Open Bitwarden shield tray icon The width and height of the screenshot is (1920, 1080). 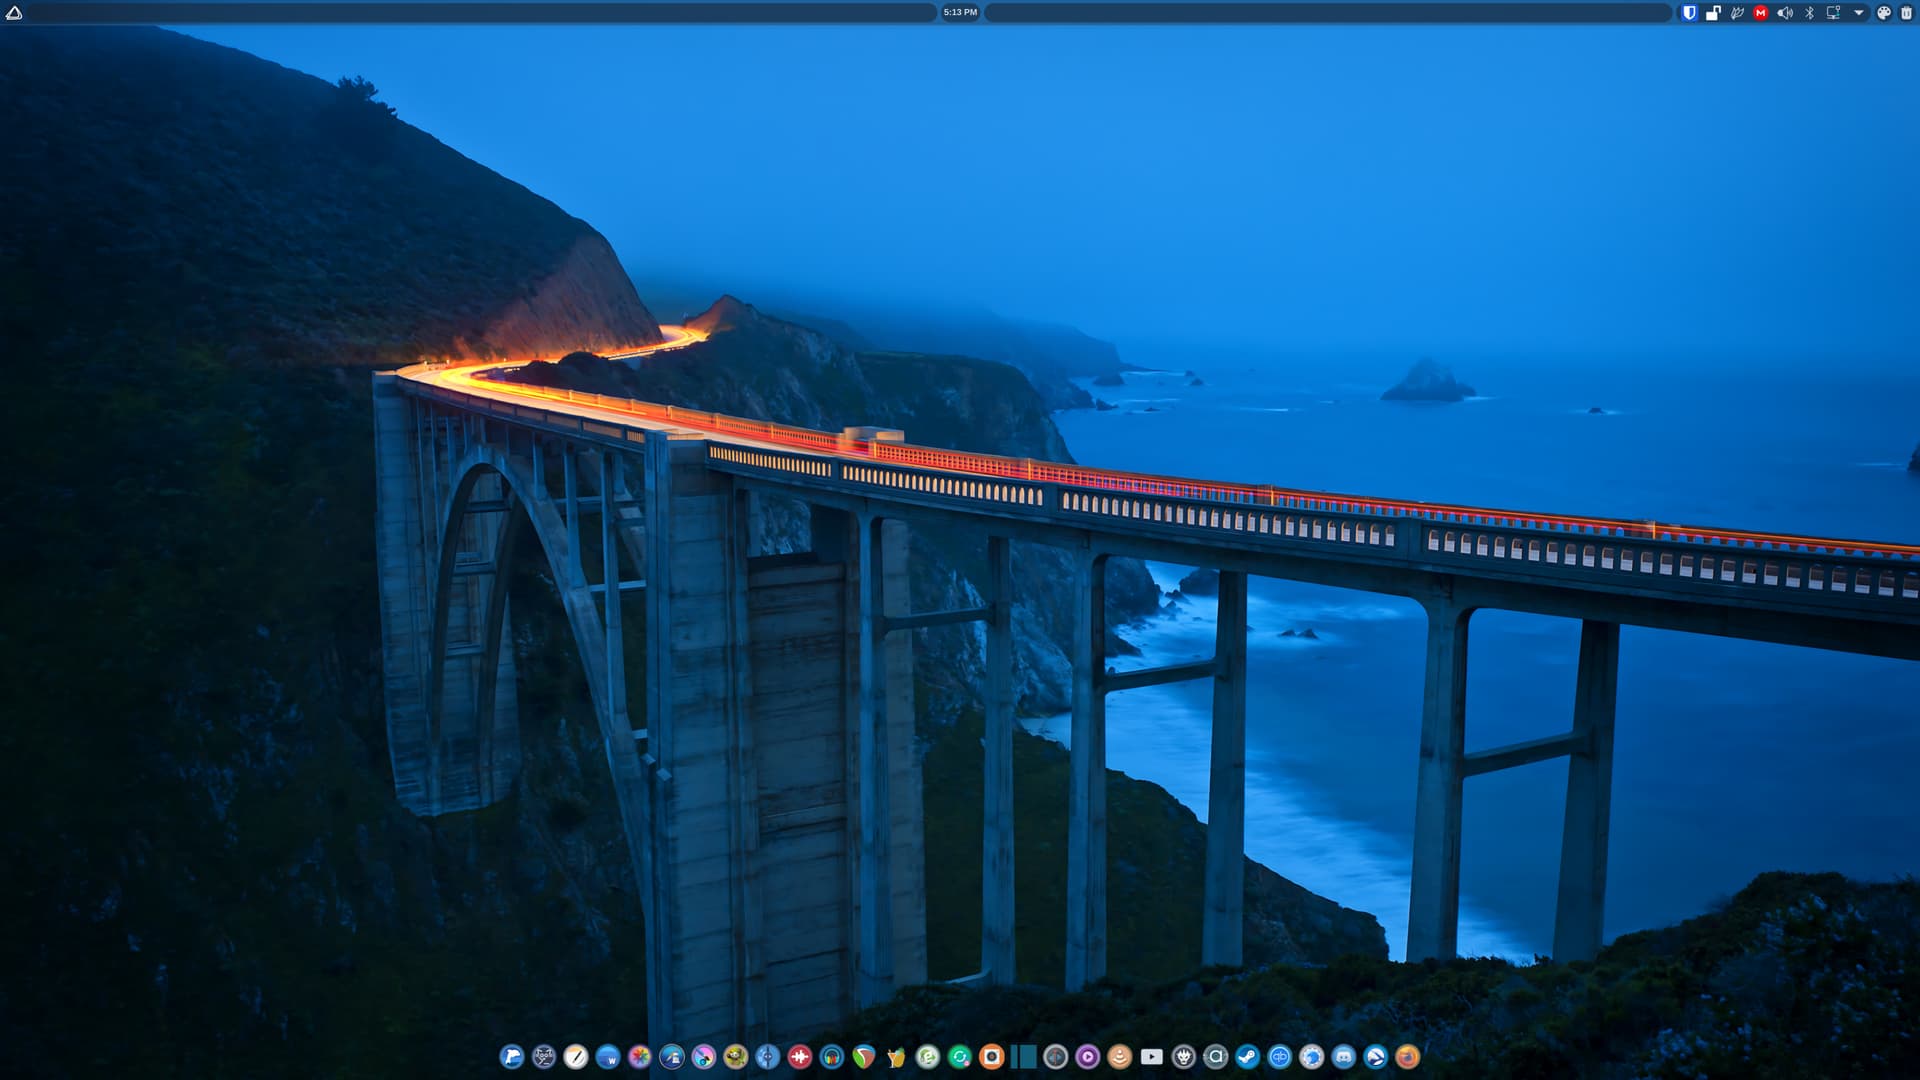pos(1689,13)
